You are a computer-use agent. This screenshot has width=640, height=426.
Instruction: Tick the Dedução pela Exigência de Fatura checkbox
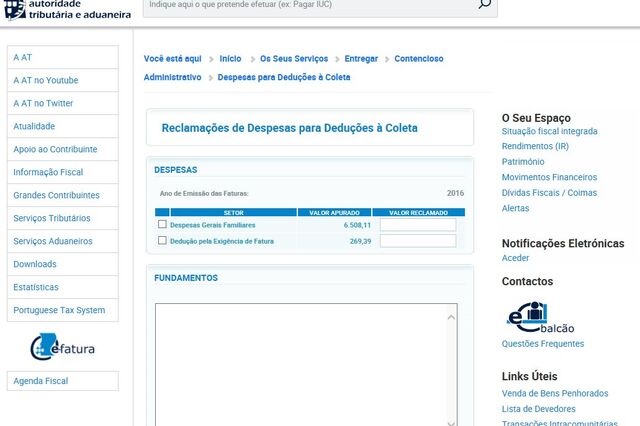point(162,240)
